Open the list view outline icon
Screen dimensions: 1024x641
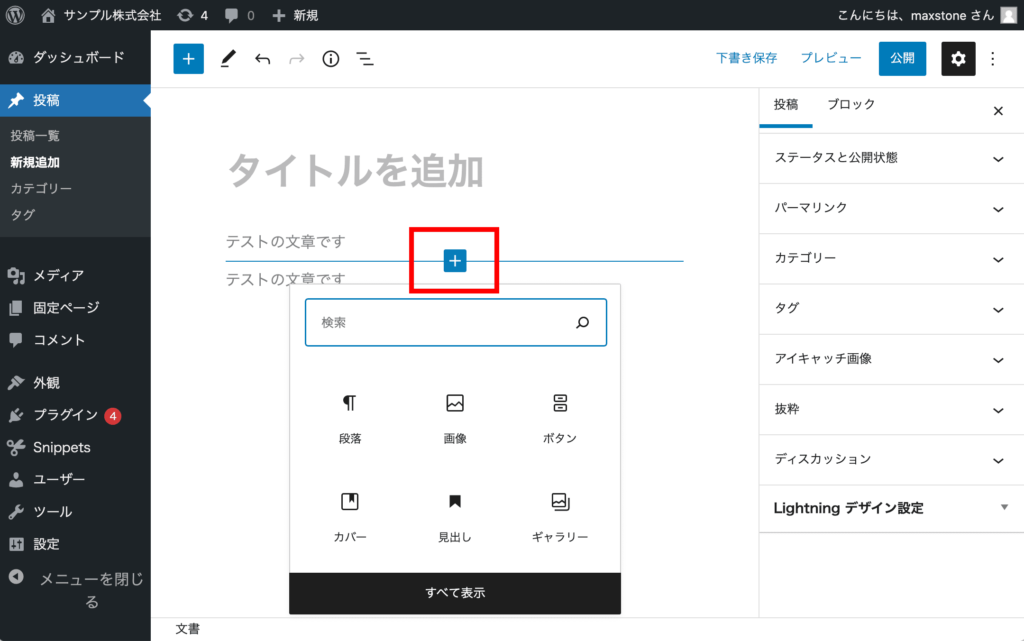pyautogui.click(x=364, y=58)
